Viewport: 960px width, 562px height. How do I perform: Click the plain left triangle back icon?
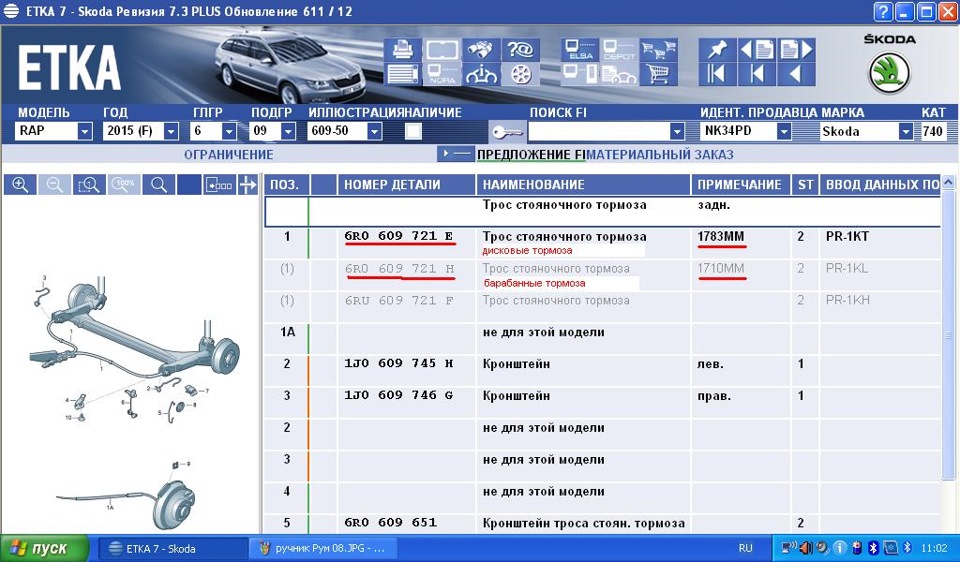point(796,74)
